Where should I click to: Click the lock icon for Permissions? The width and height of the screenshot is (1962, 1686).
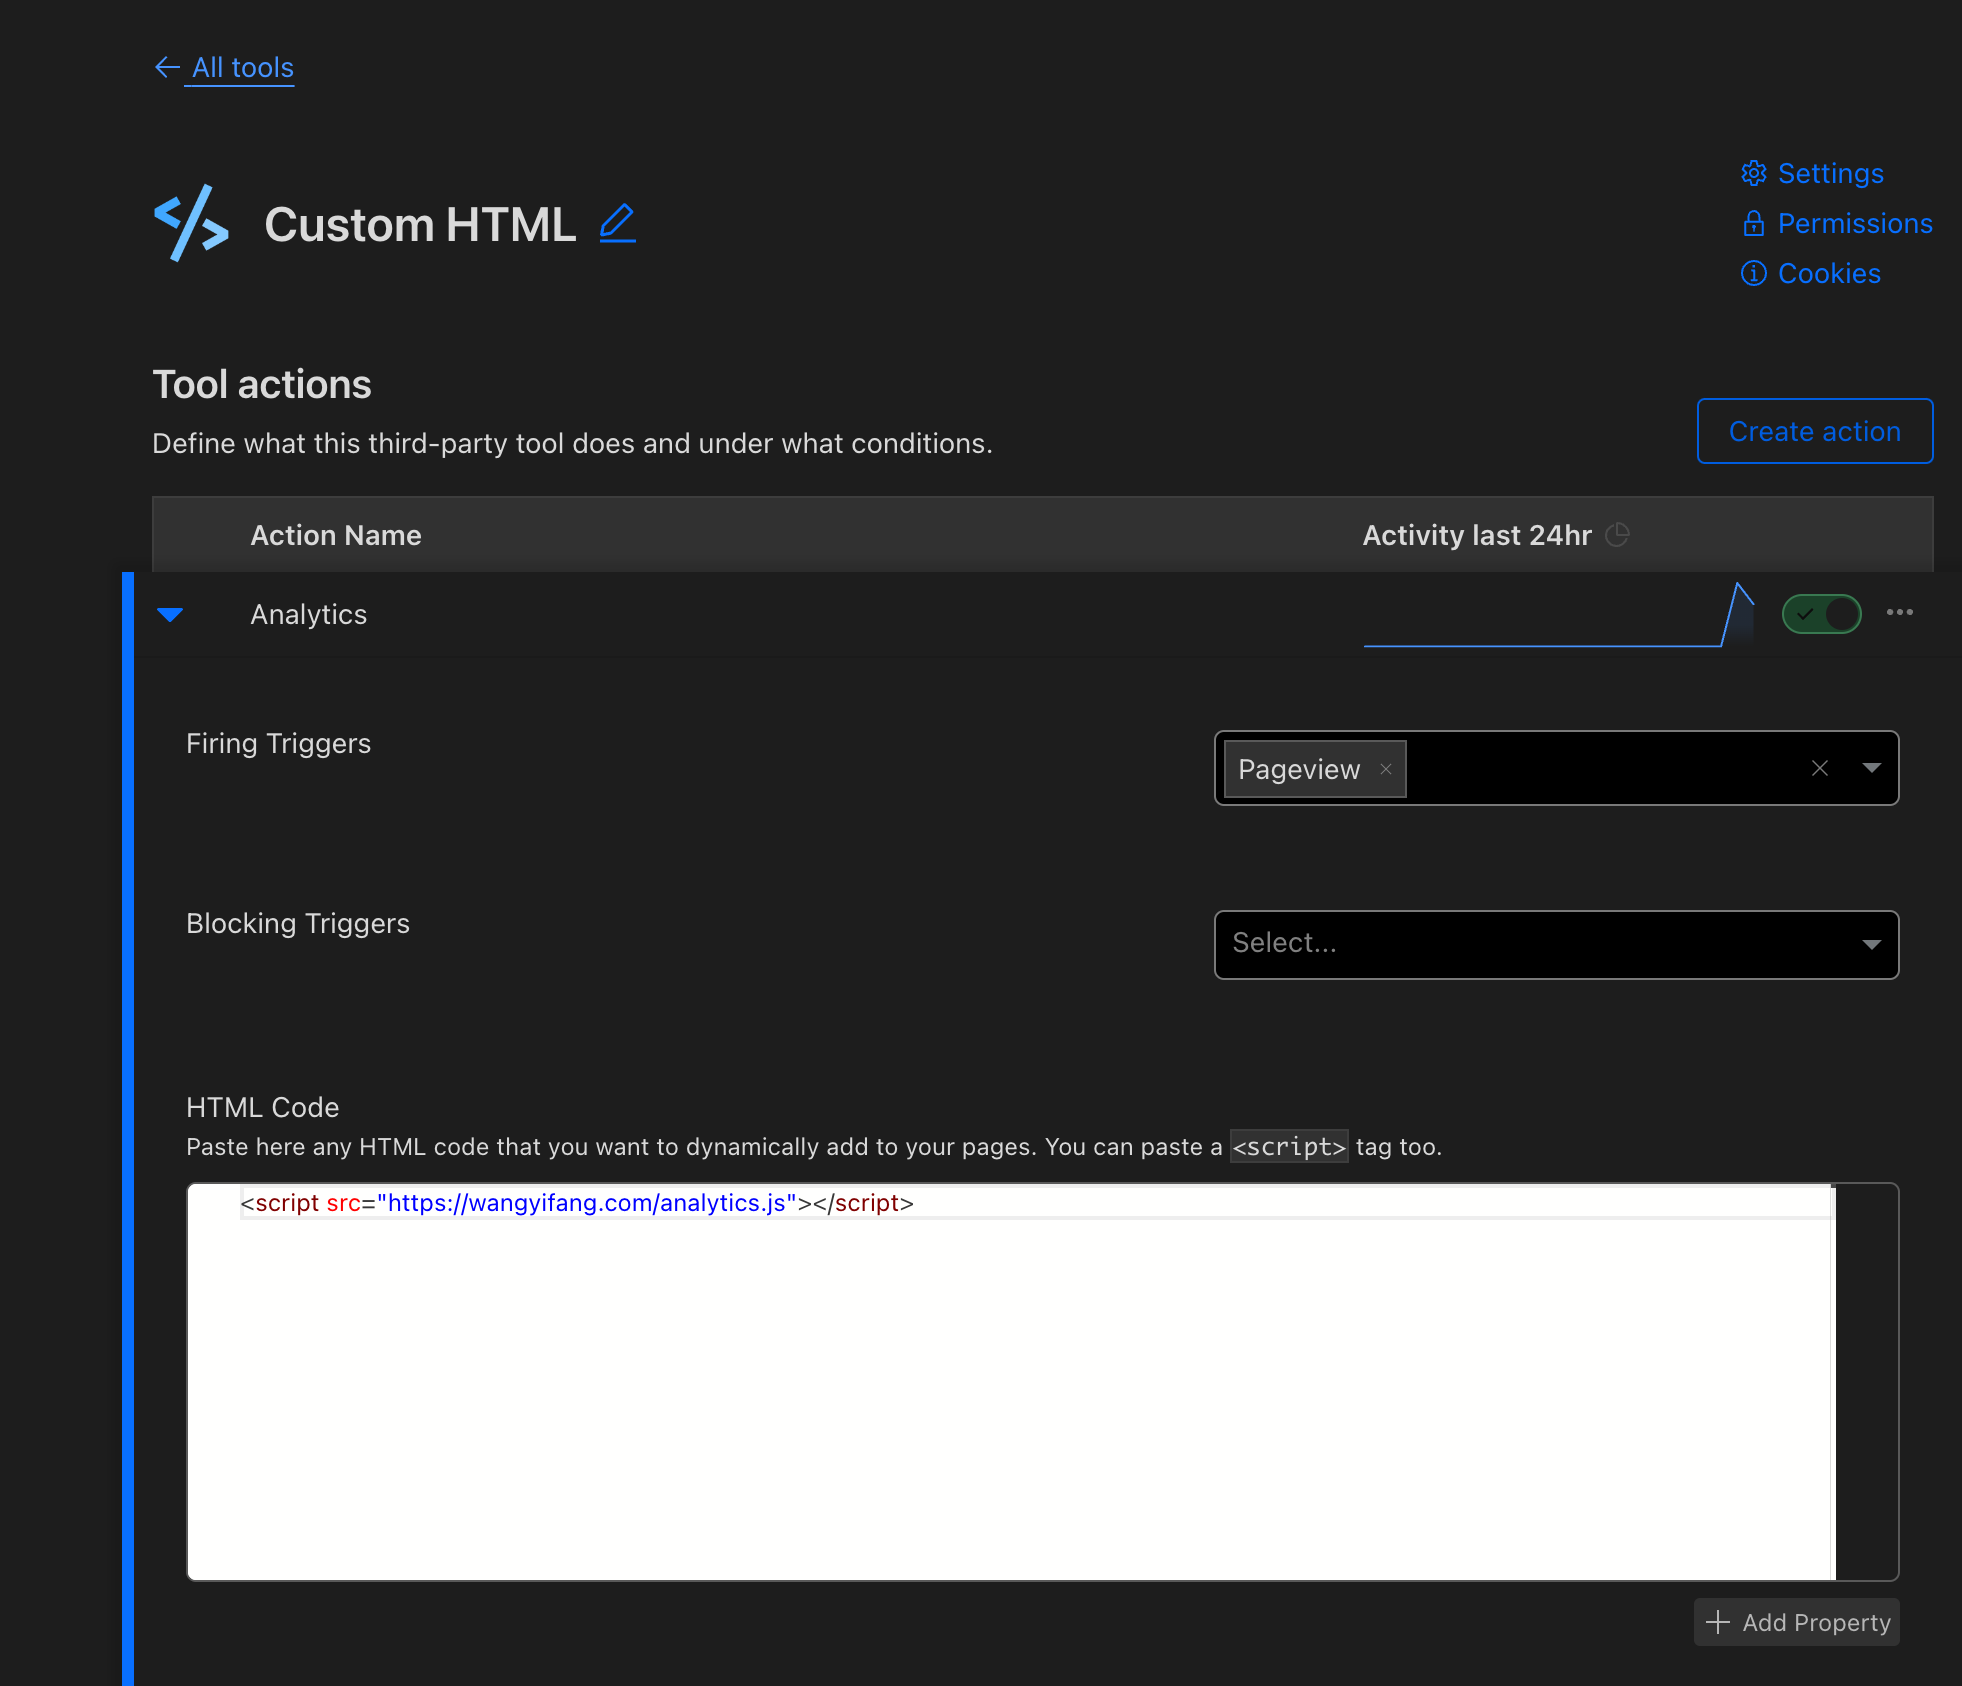tap(1754, 223)
